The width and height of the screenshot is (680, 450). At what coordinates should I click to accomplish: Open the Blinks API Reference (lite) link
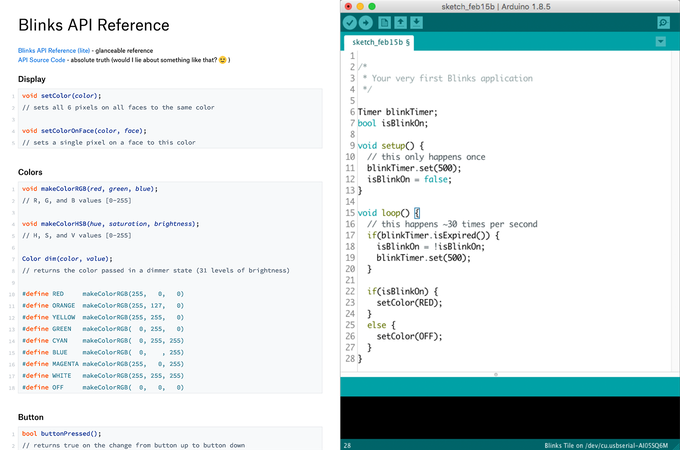tap(54, 50)
